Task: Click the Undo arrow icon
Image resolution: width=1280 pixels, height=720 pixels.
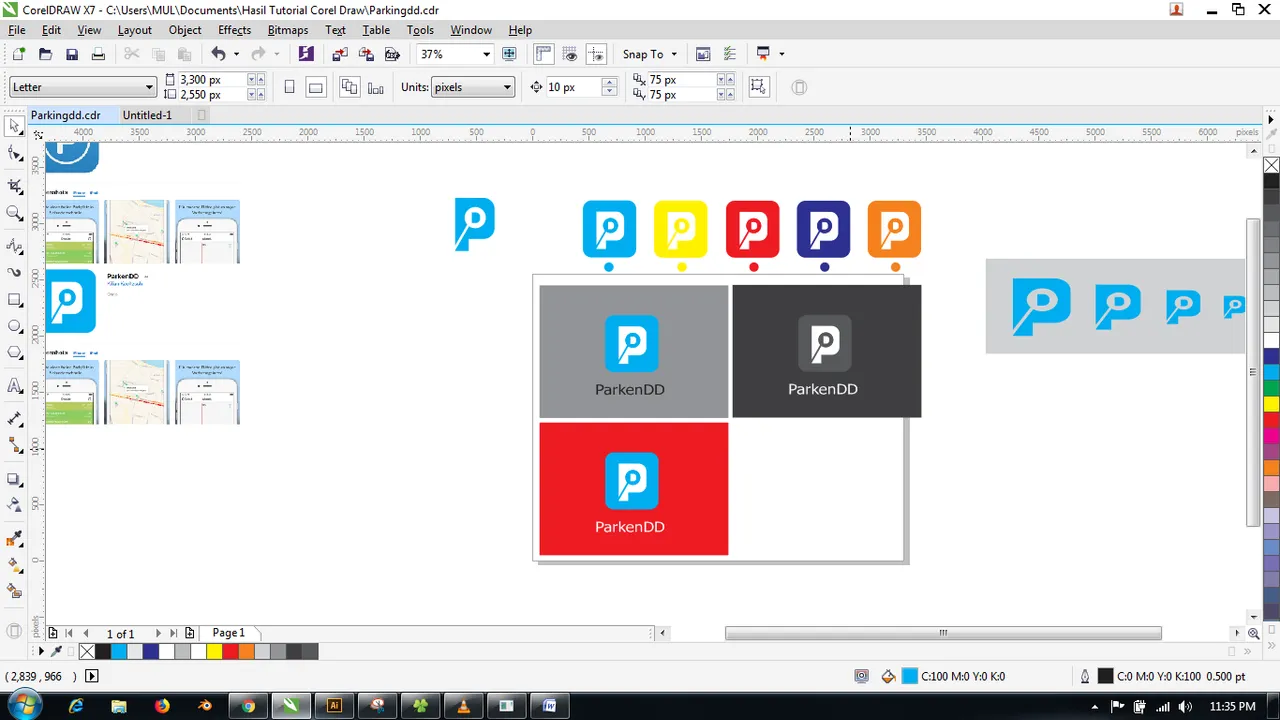Action: [x=218, y=54]
